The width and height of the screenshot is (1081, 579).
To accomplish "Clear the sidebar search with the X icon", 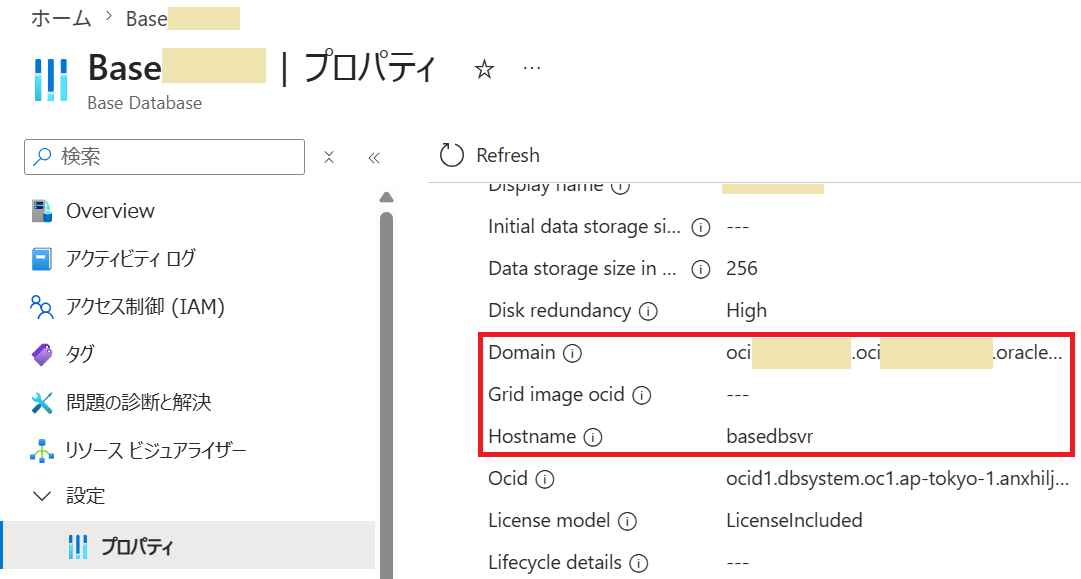I will point(329,157).
